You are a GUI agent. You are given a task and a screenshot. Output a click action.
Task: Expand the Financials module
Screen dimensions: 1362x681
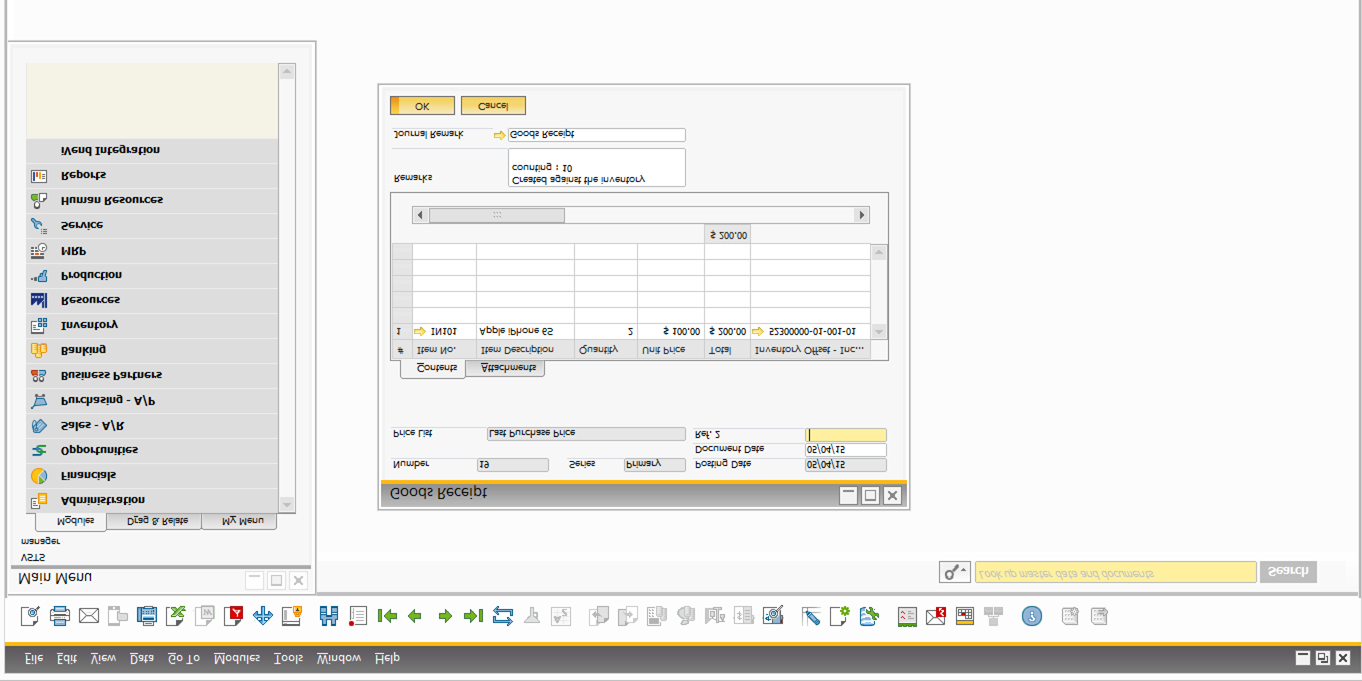click(x=152, y=476)
